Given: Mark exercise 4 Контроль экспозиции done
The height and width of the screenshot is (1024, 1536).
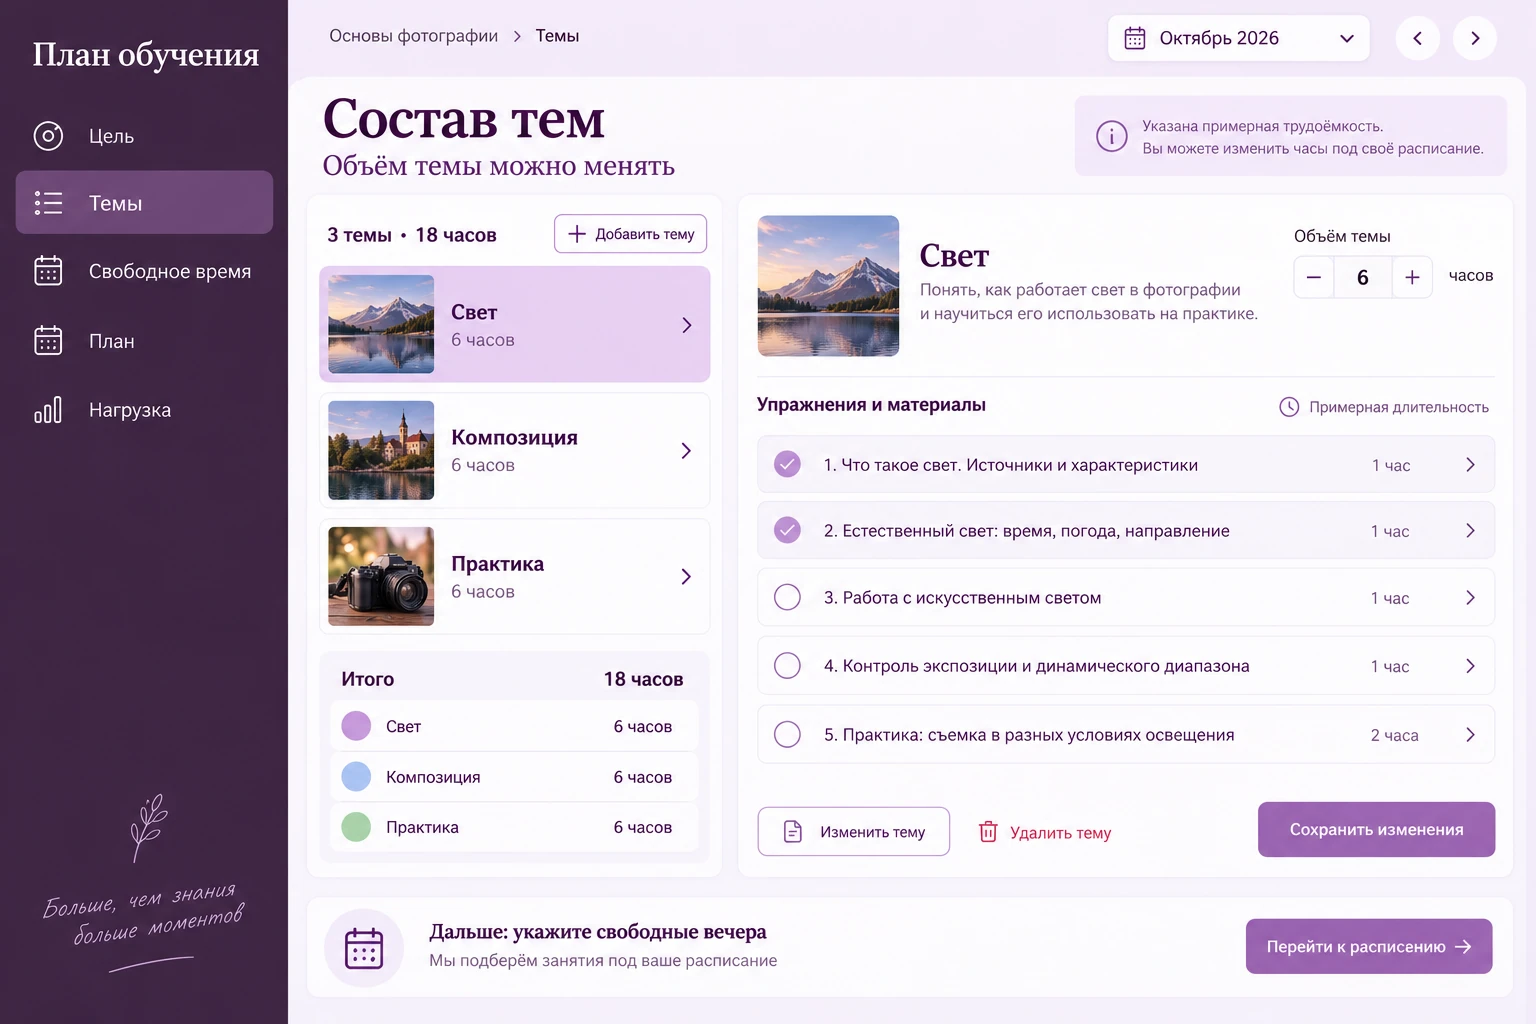Looking at the screenshot, I should click(x=787, y=665).
